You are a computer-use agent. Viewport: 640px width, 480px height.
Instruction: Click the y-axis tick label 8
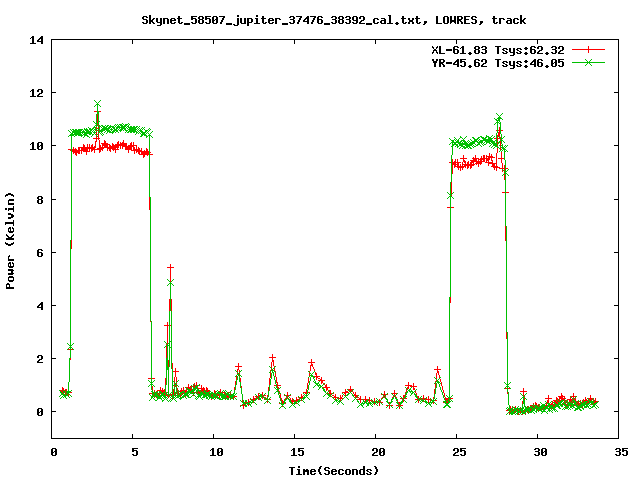coord(40,200)
